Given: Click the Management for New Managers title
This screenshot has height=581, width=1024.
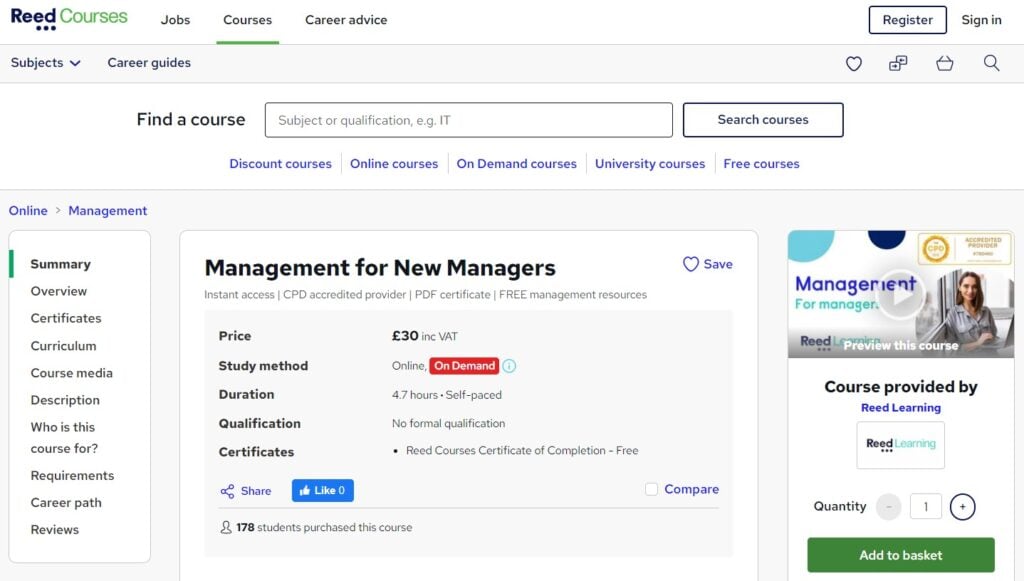Looking at the screenshot, I should (380, 268).
